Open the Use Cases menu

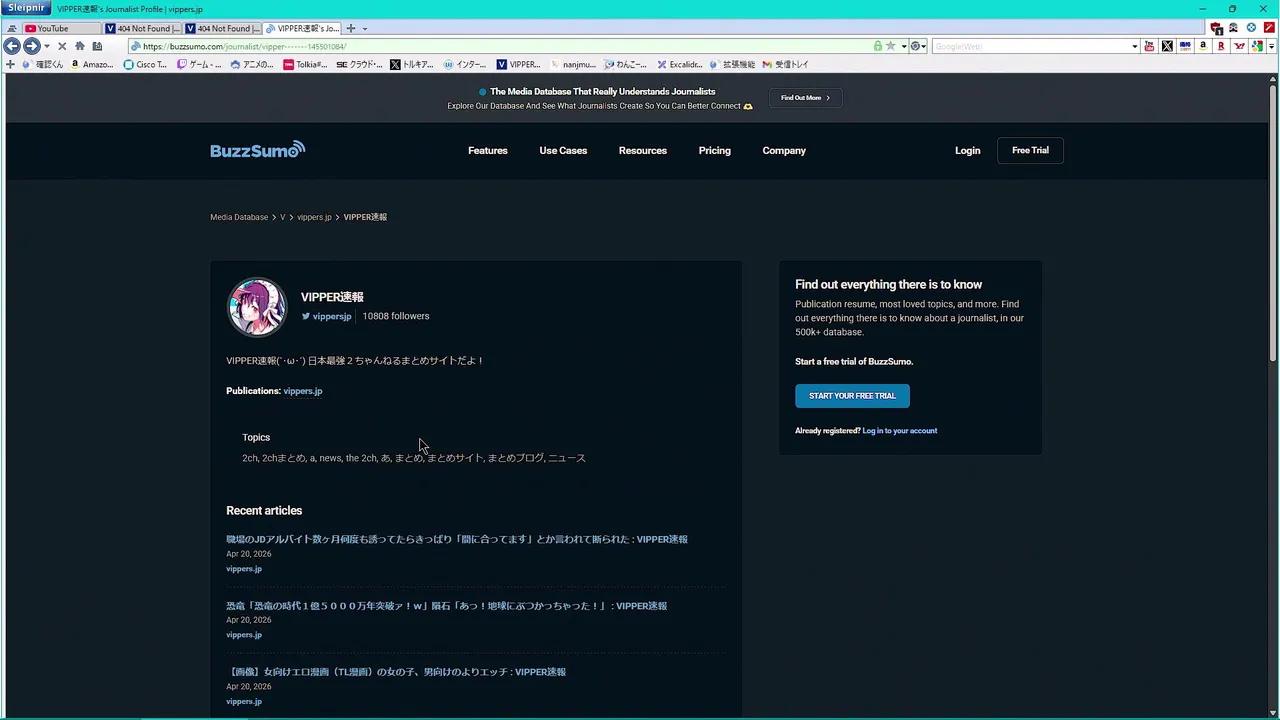(563, 150)
